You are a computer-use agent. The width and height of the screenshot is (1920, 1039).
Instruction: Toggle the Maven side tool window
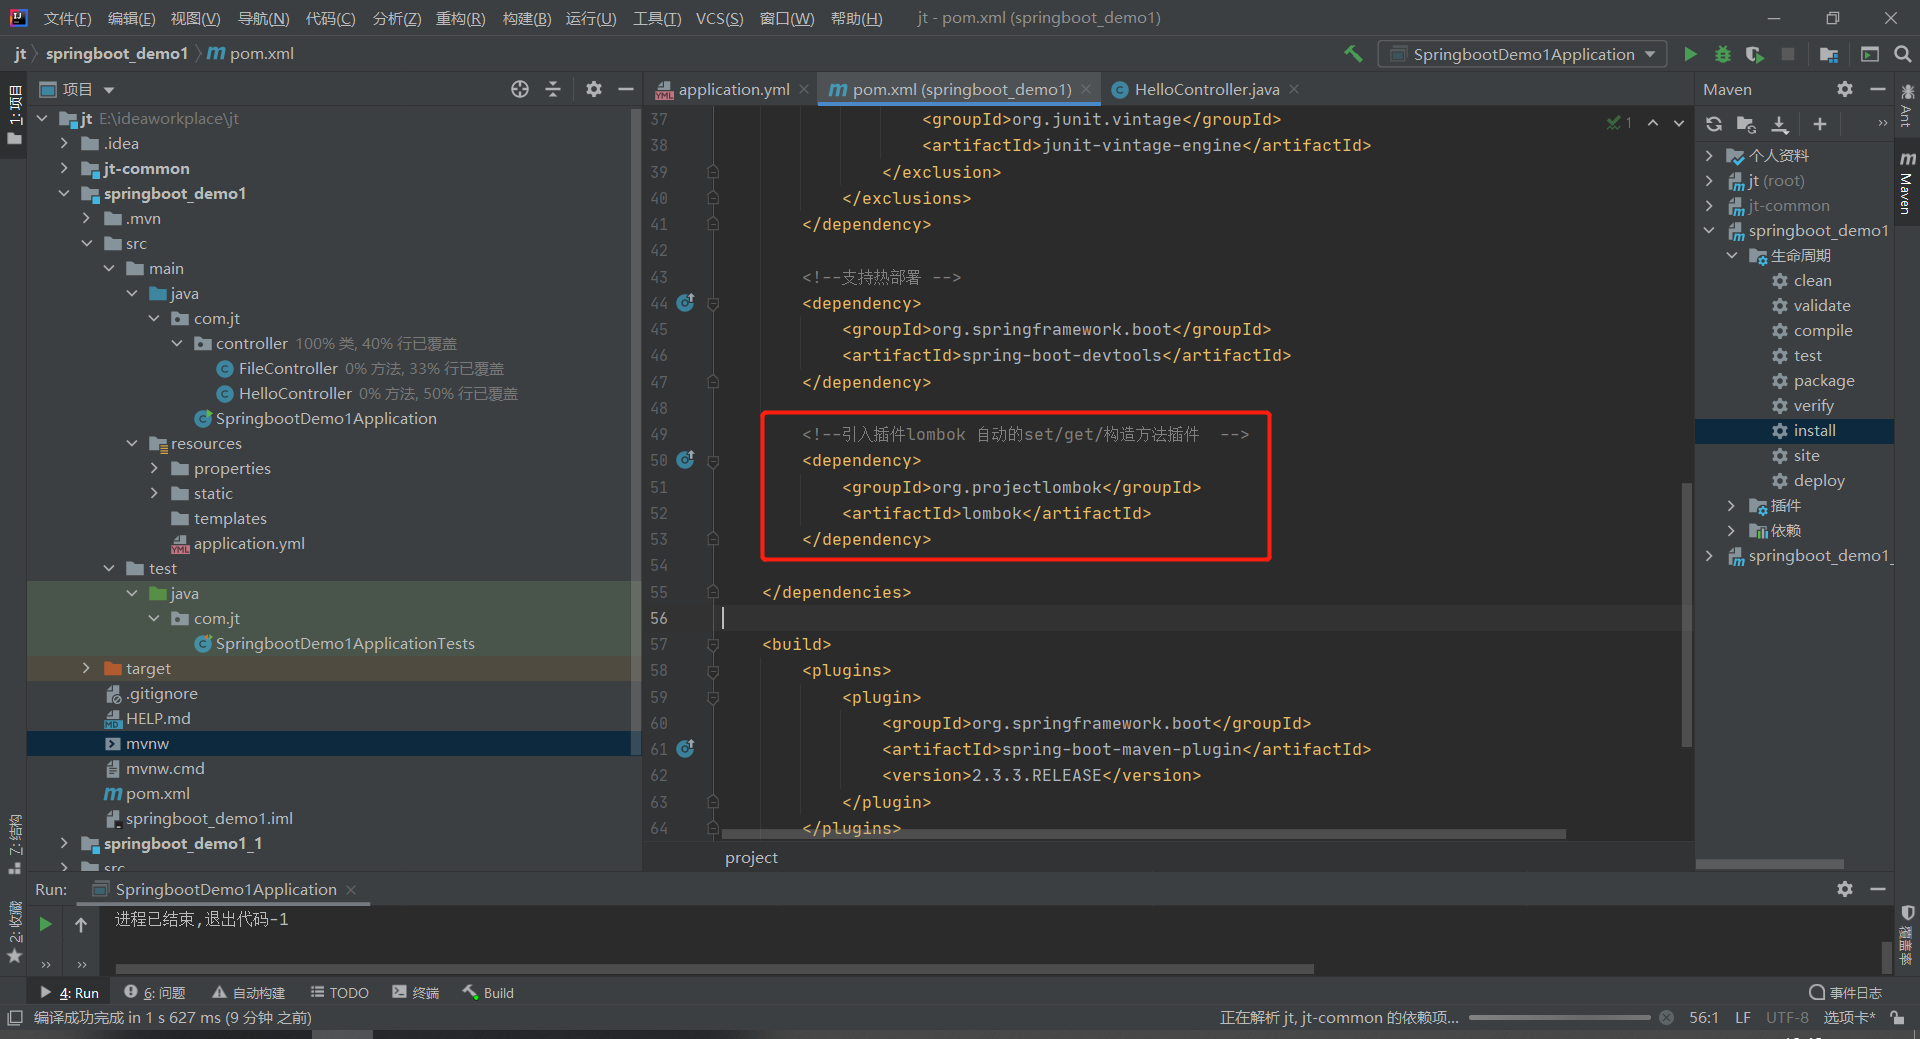[1907, 185]
